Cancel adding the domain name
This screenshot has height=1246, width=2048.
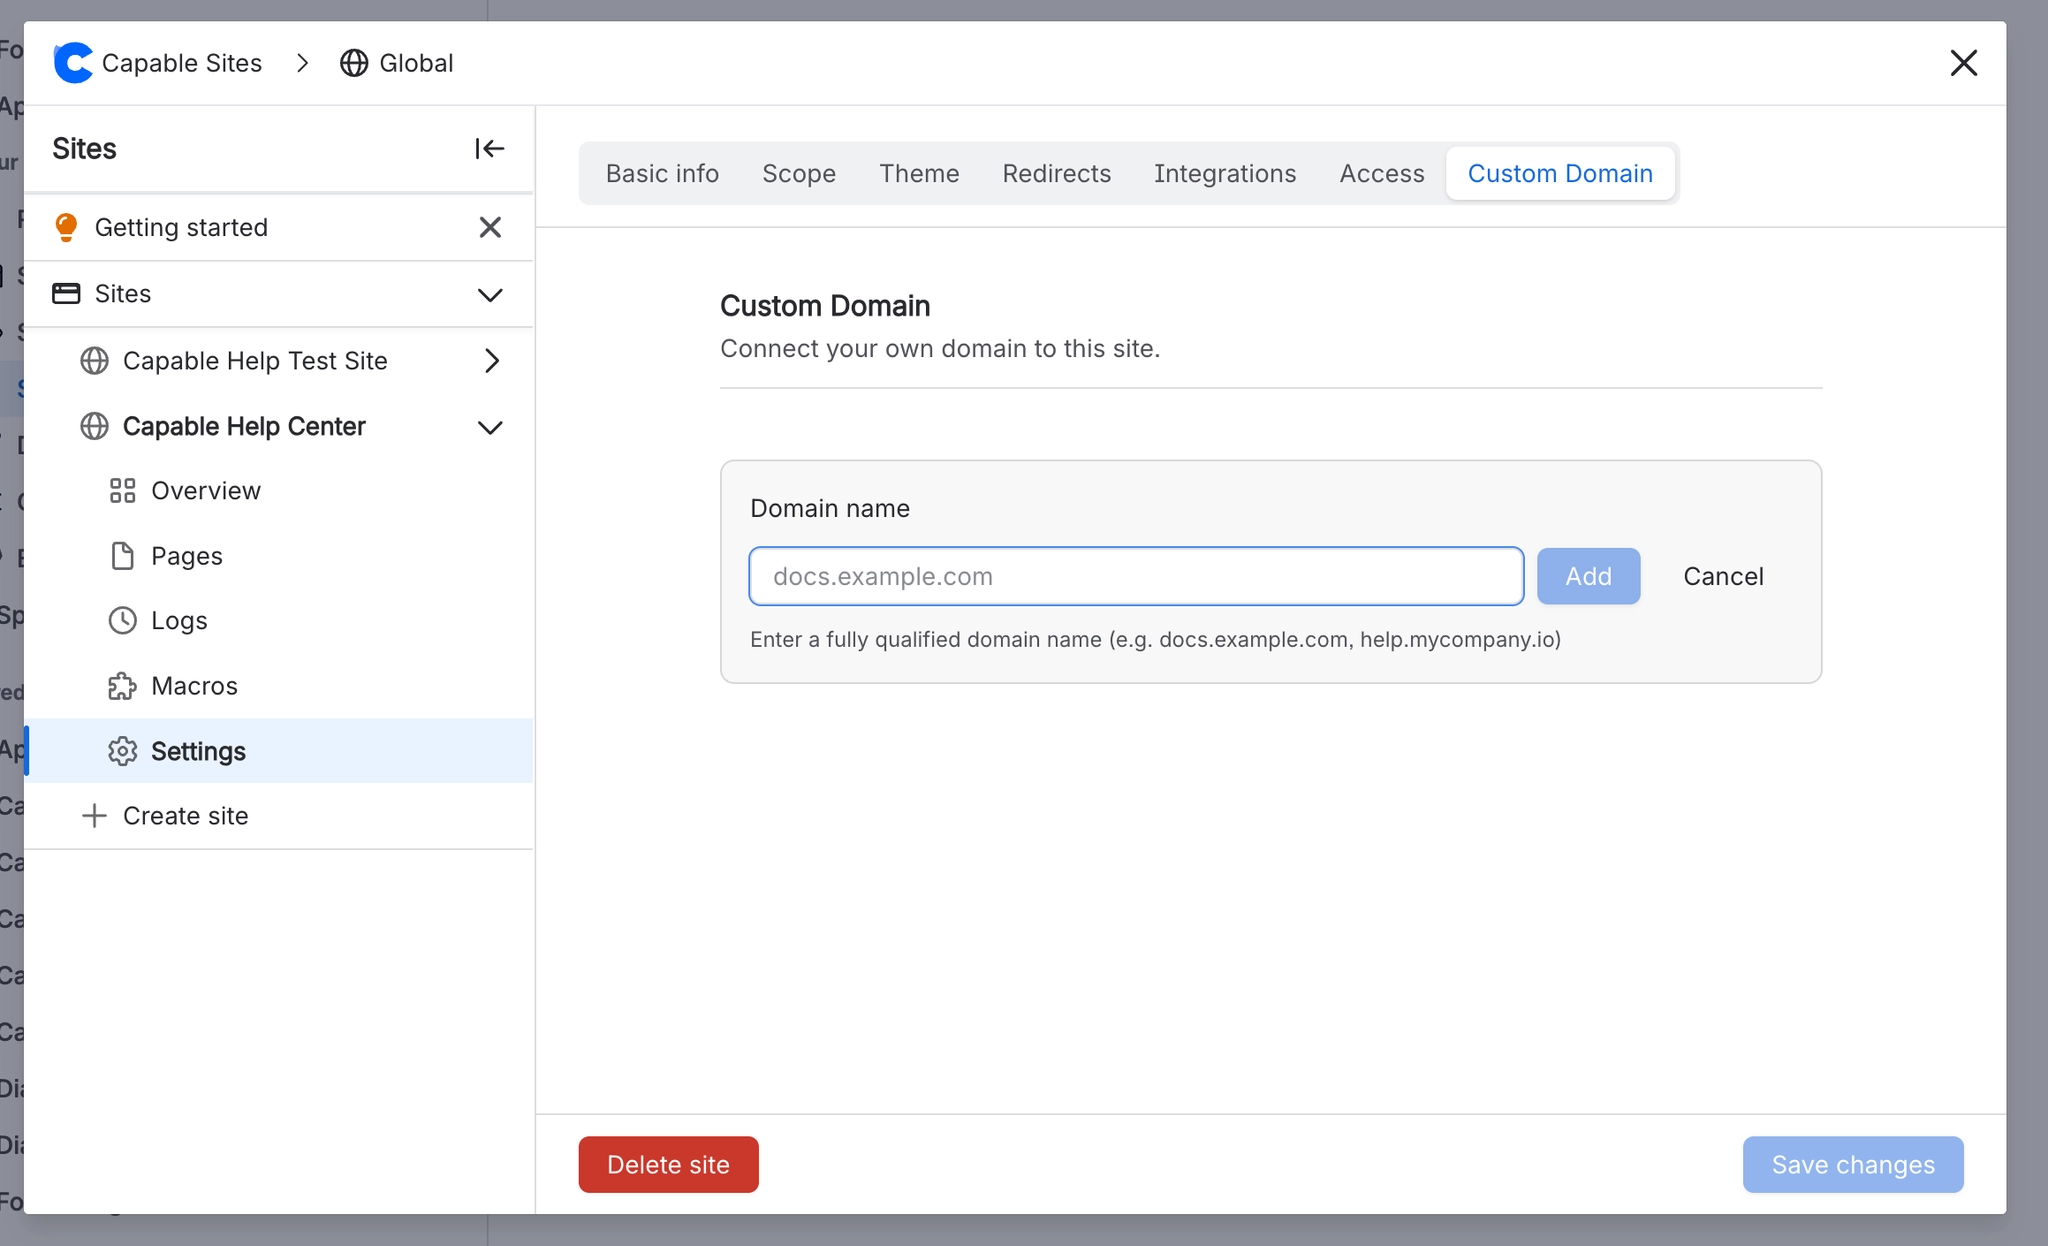pos(1723,576)
